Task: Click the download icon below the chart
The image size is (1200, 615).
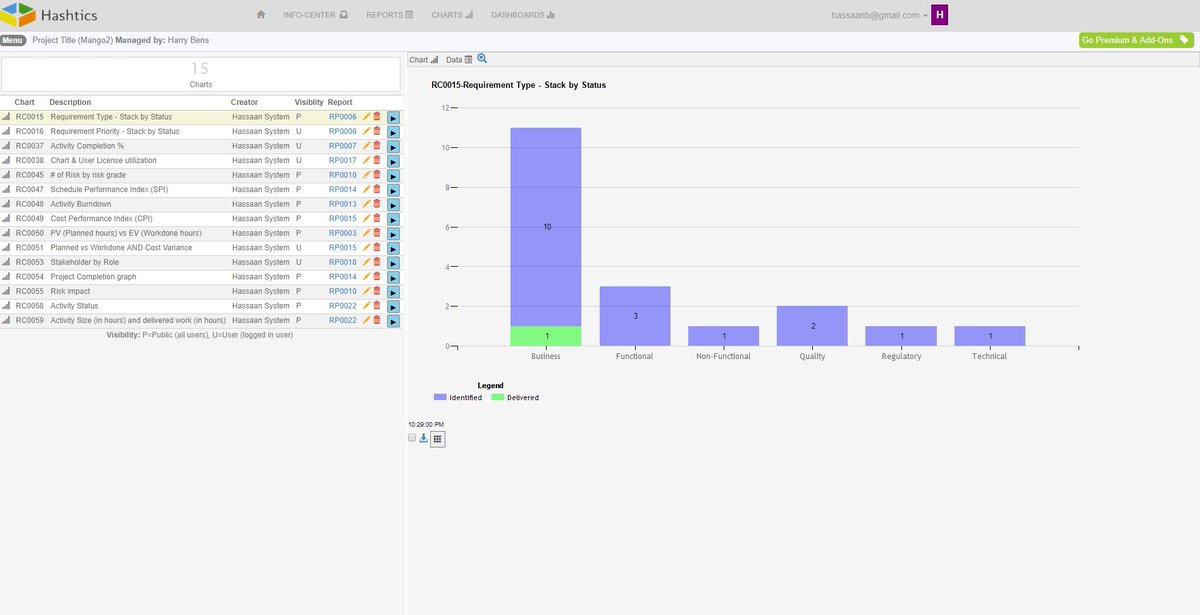Action: tap(424, 437)
